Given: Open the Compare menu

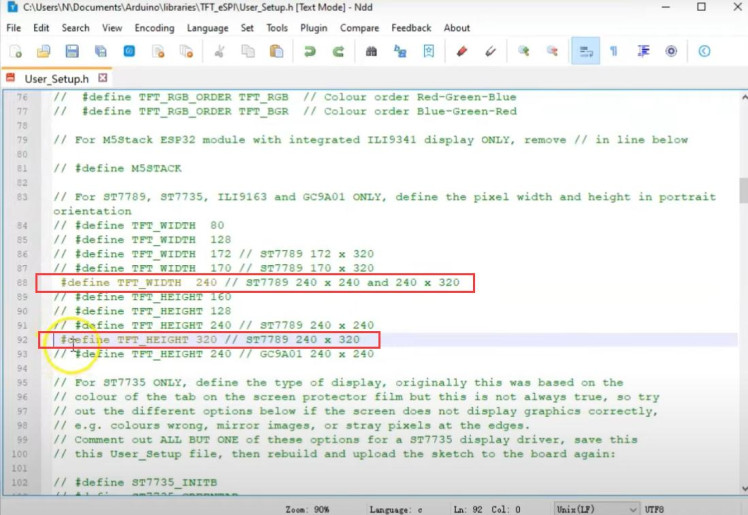Looking at the screenshot, I should click(x=359, y=28).
